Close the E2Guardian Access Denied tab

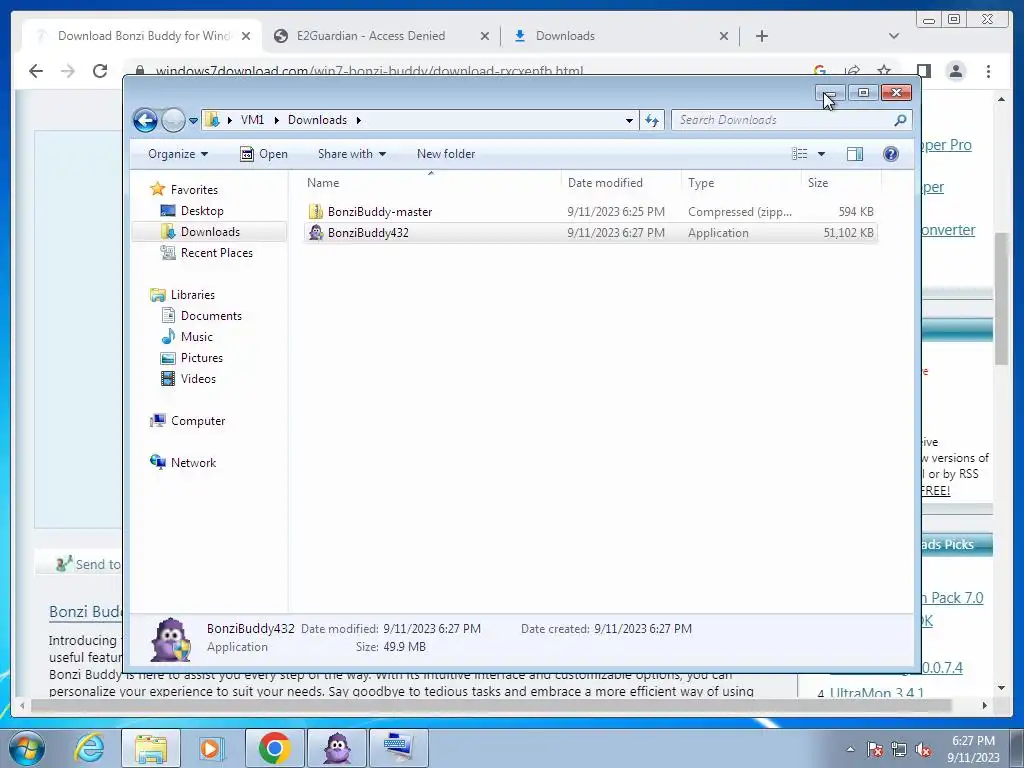pos(485,36)
